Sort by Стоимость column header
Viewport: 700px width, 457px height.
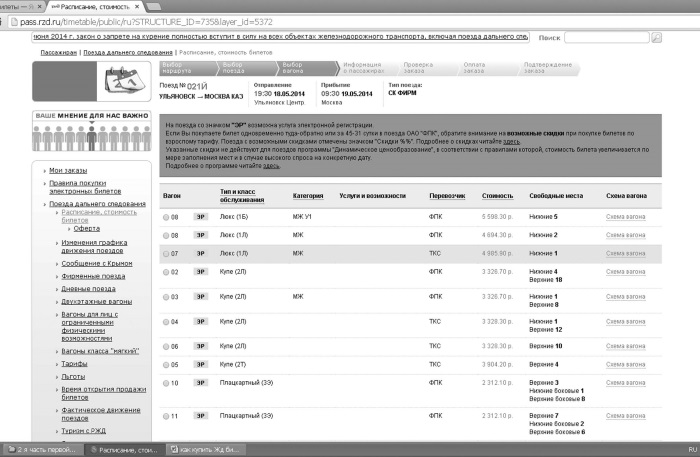pos(497,196)
